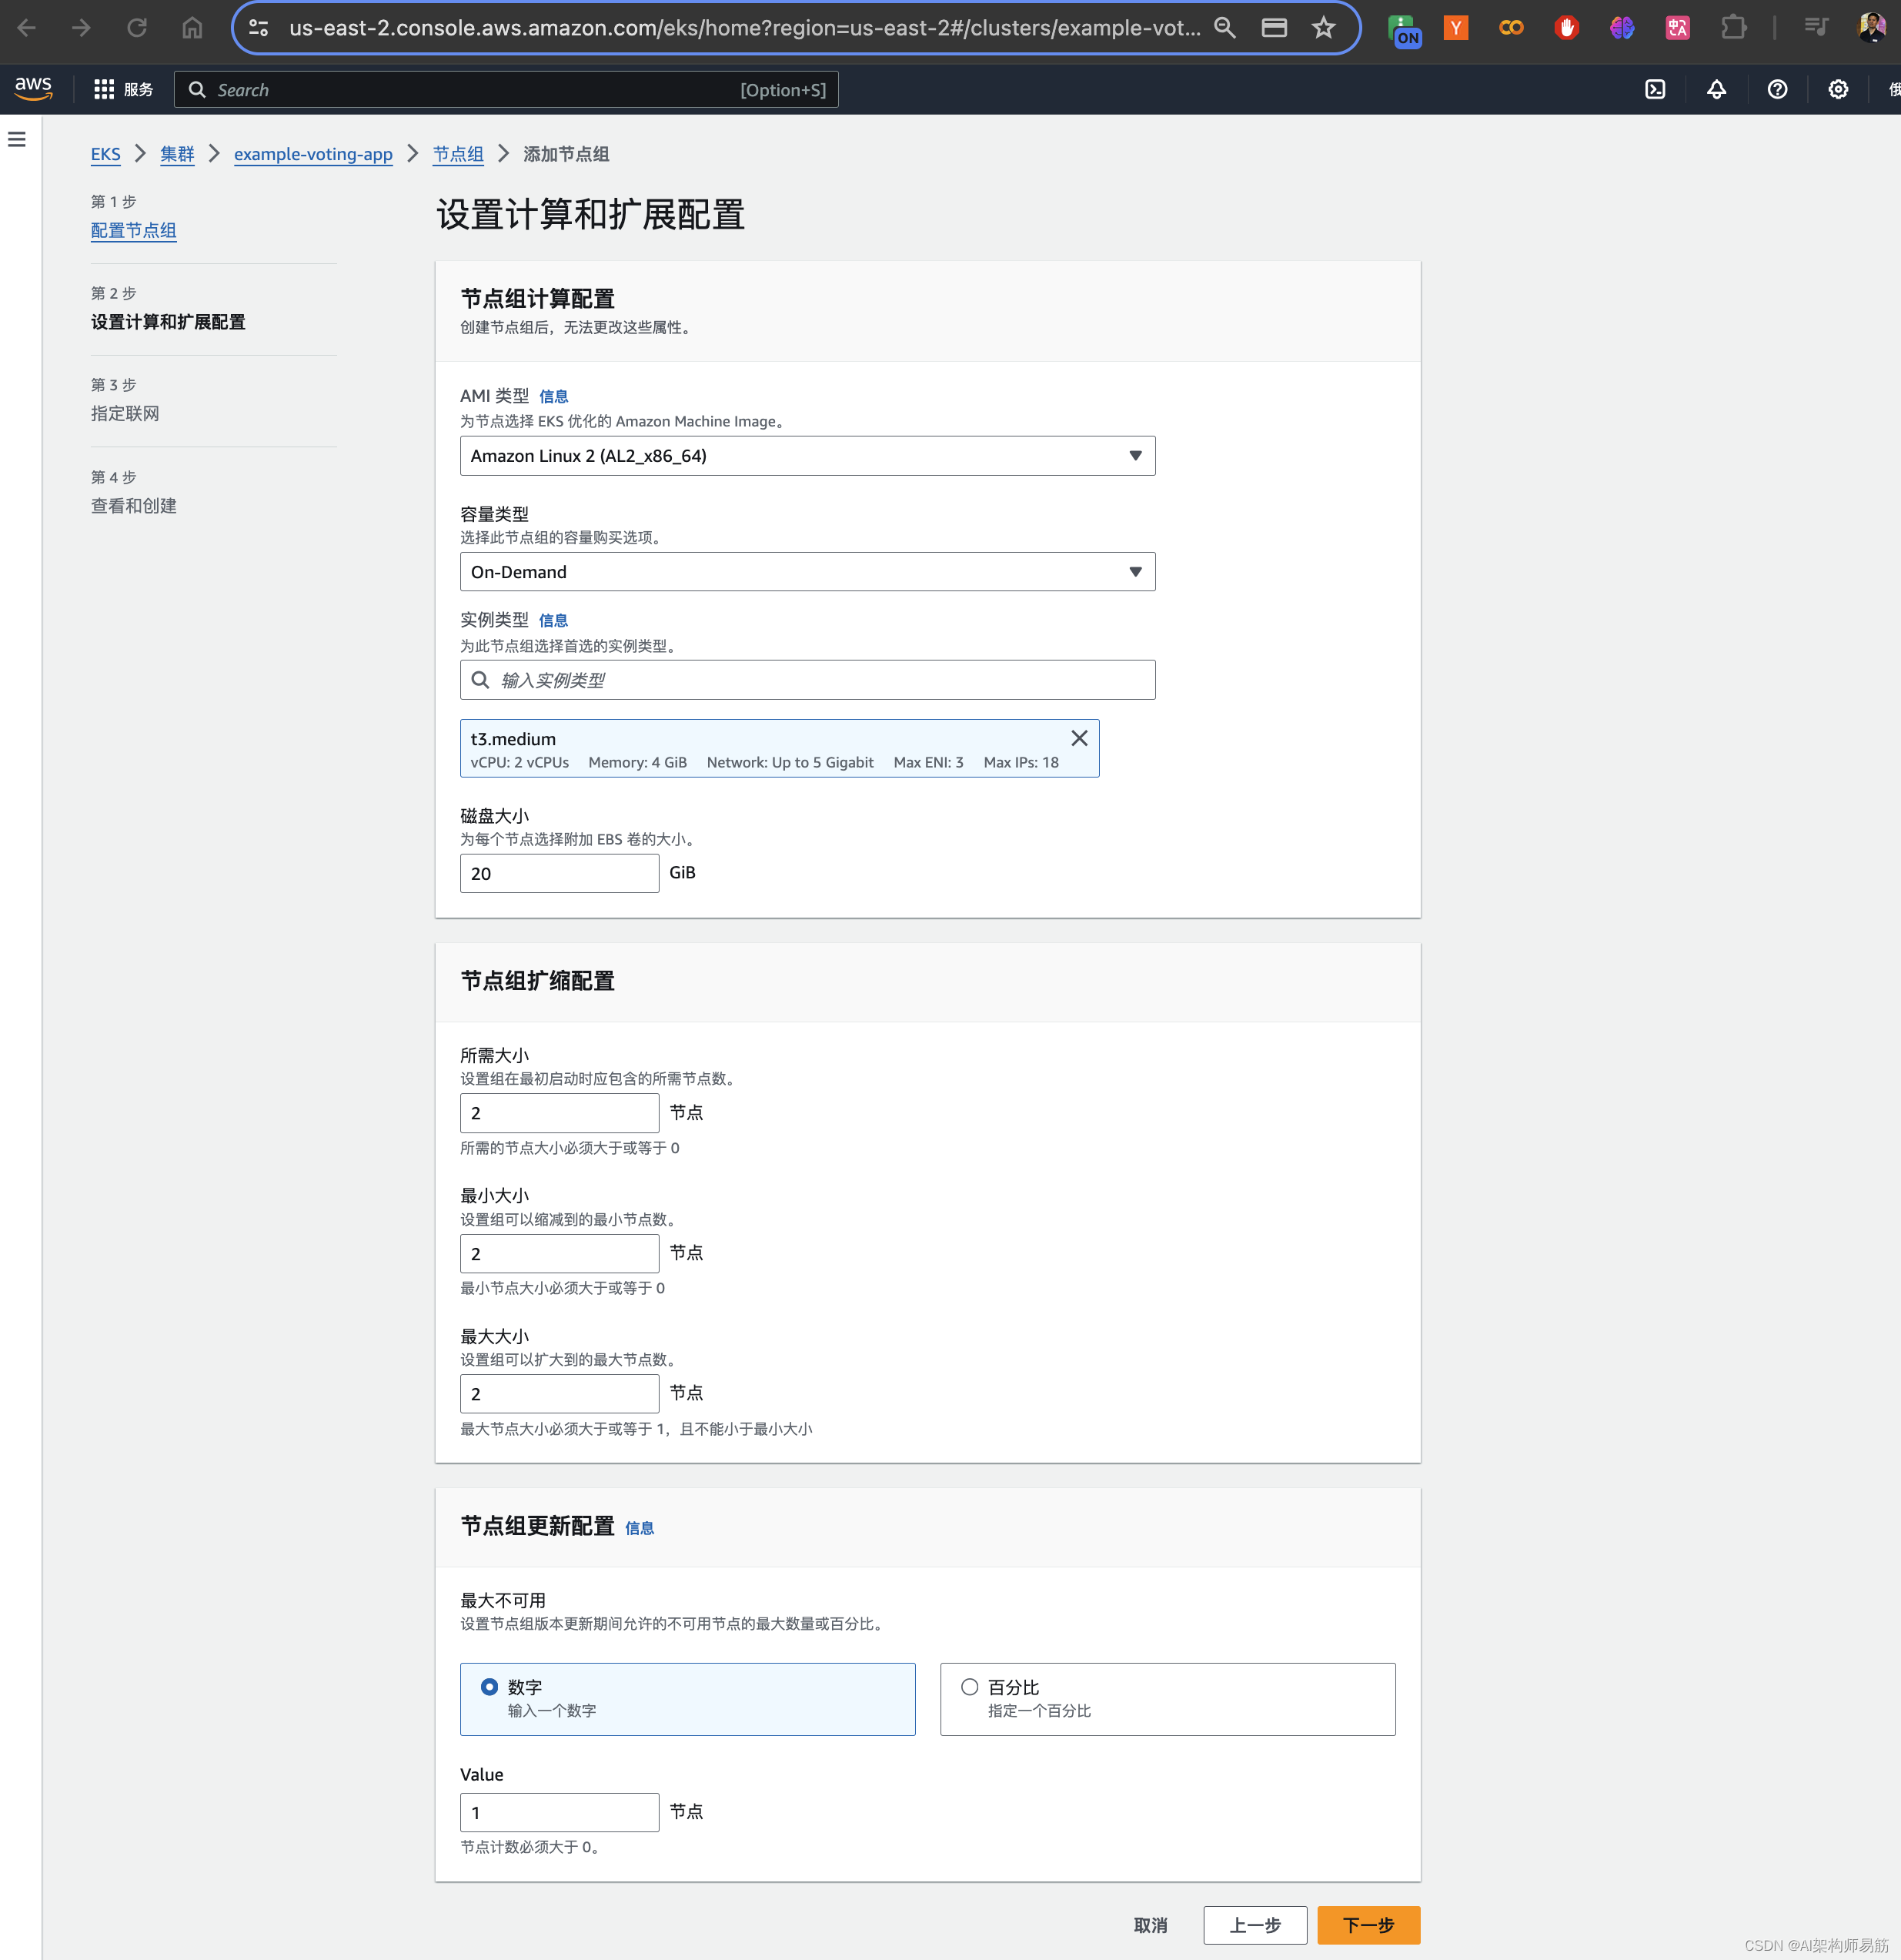
Task: Click the payment card icon in address bar
Action: pos(1274,28)
